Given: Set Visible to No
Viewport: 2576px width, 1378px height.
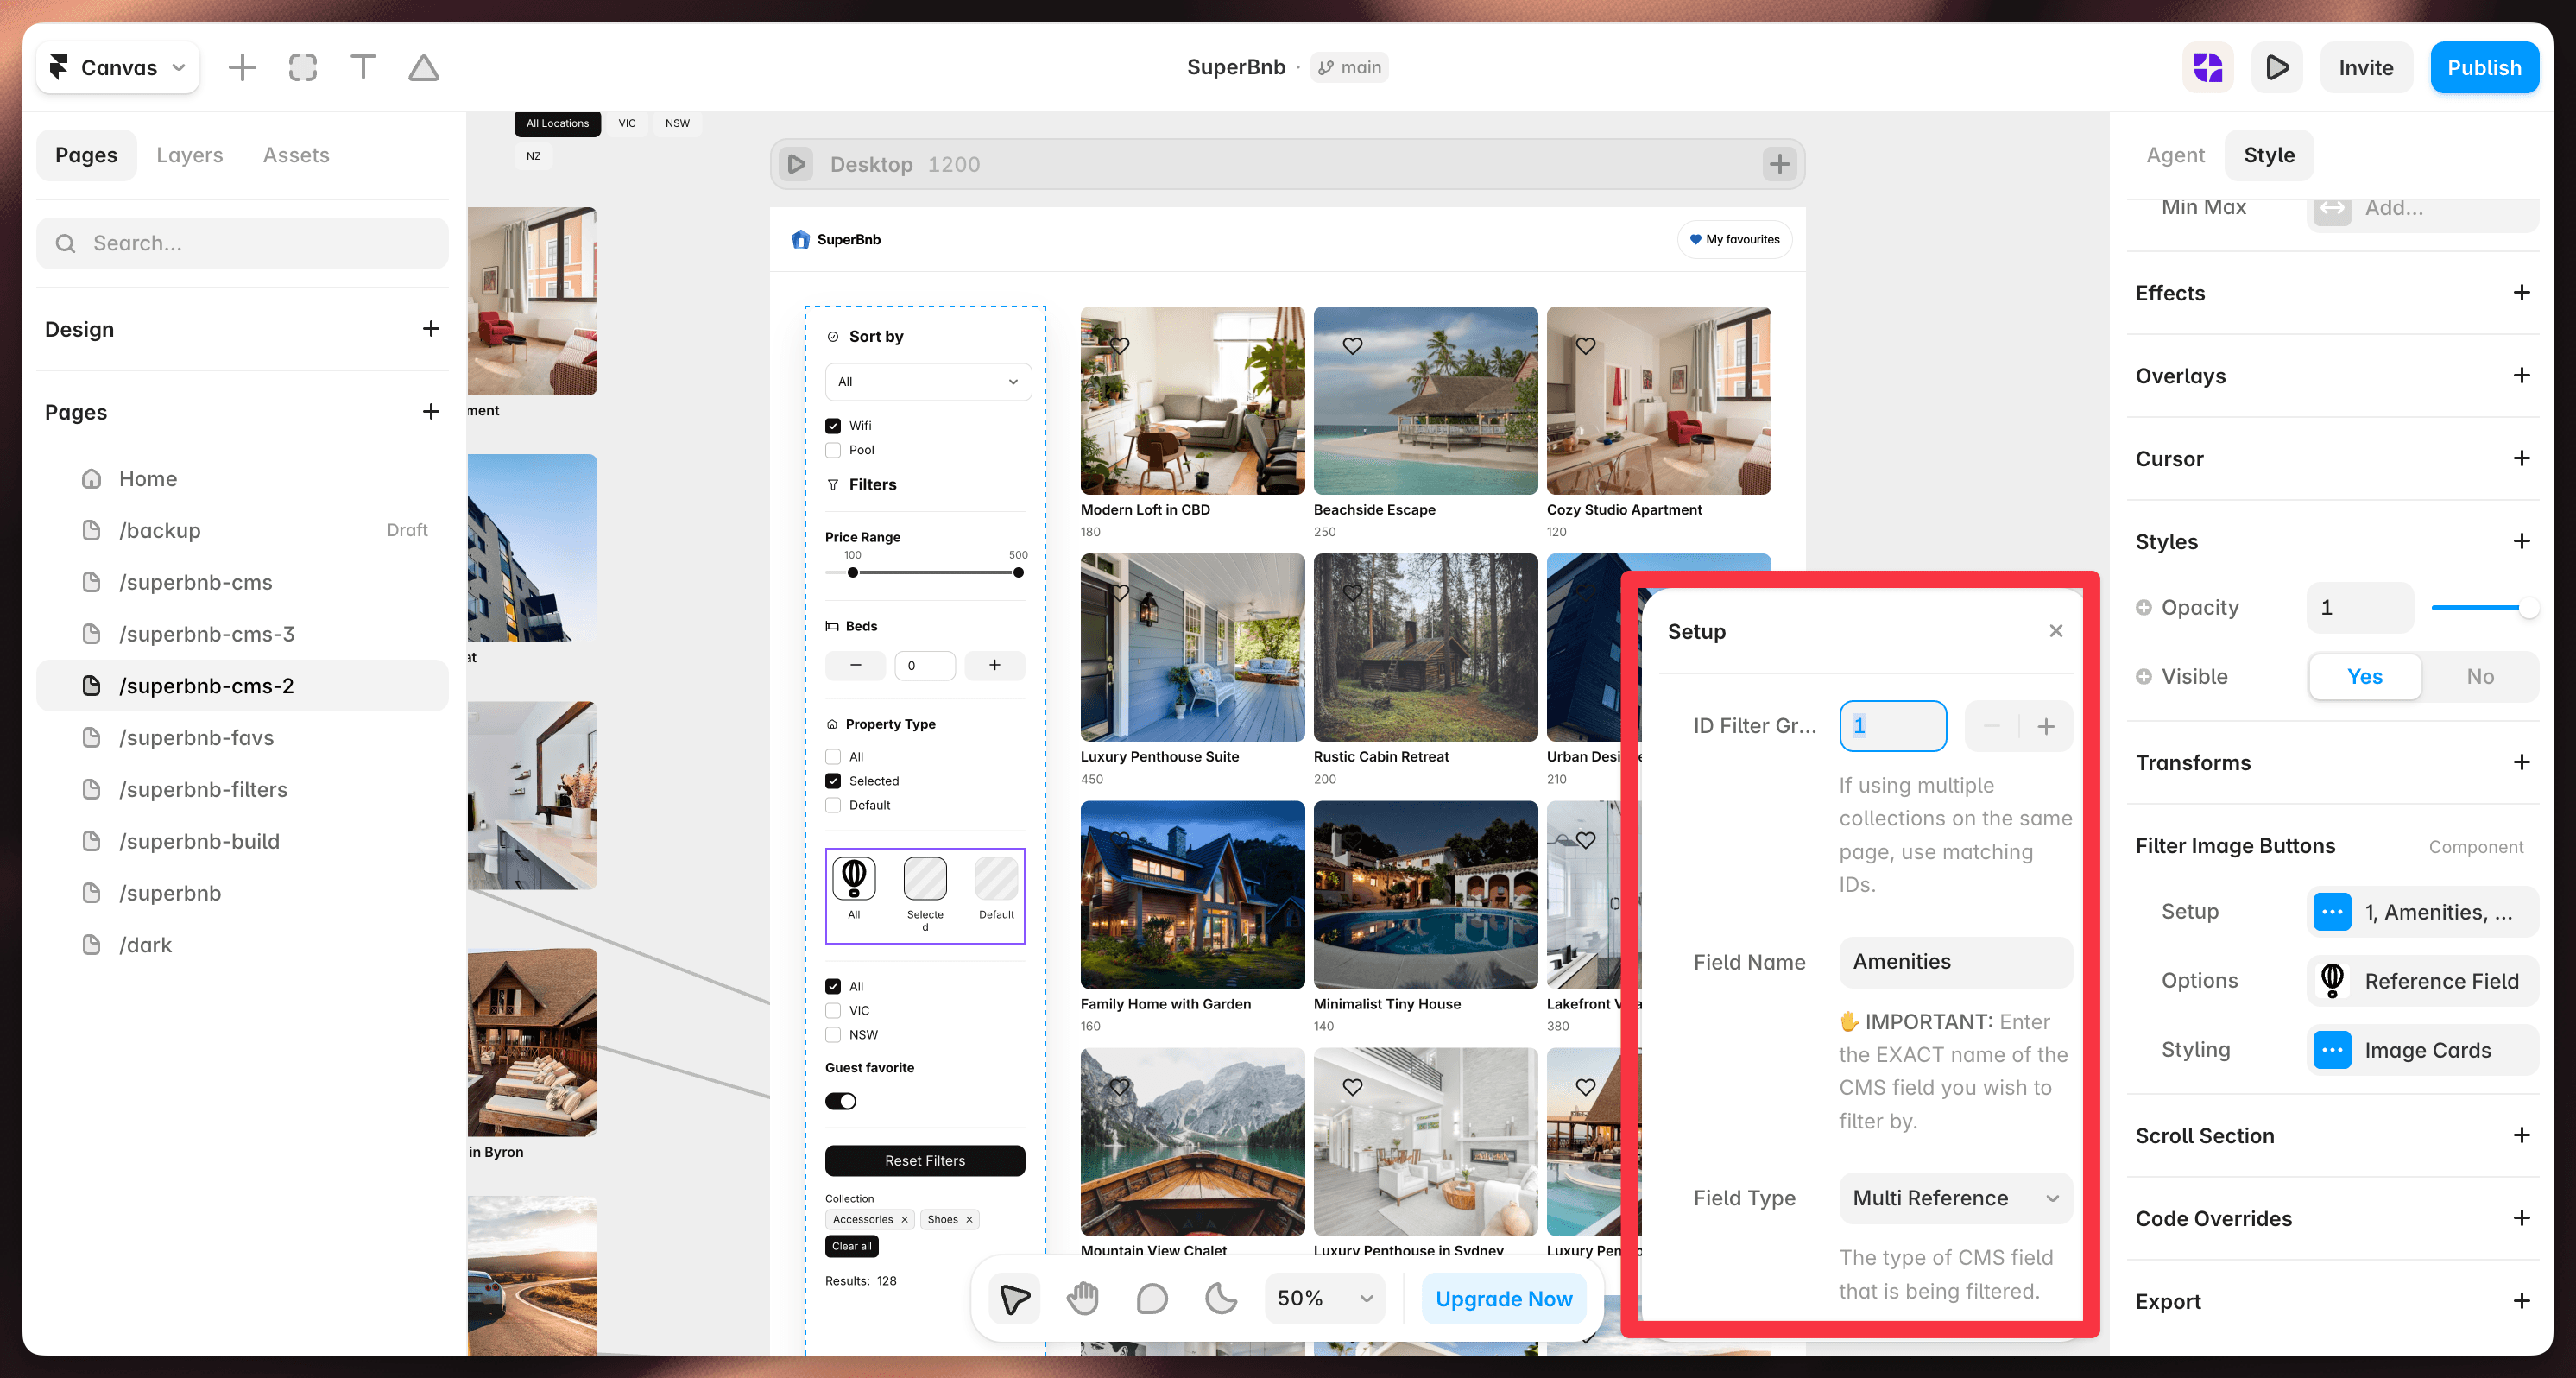Looking at the screenshot, I should [x=2480, y=677].
